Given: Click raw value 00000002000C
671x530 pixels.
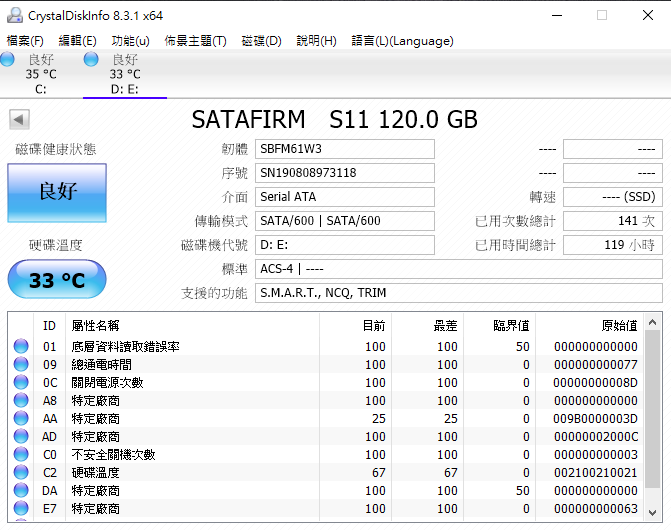Looking at the screenshot, I should 595,436.
